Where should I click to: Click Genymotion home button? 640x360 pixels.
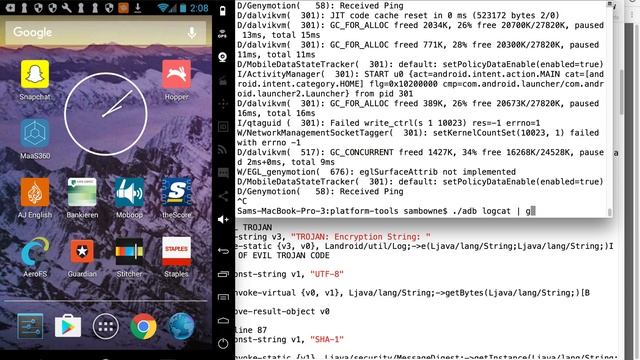(x=223, y=320)
